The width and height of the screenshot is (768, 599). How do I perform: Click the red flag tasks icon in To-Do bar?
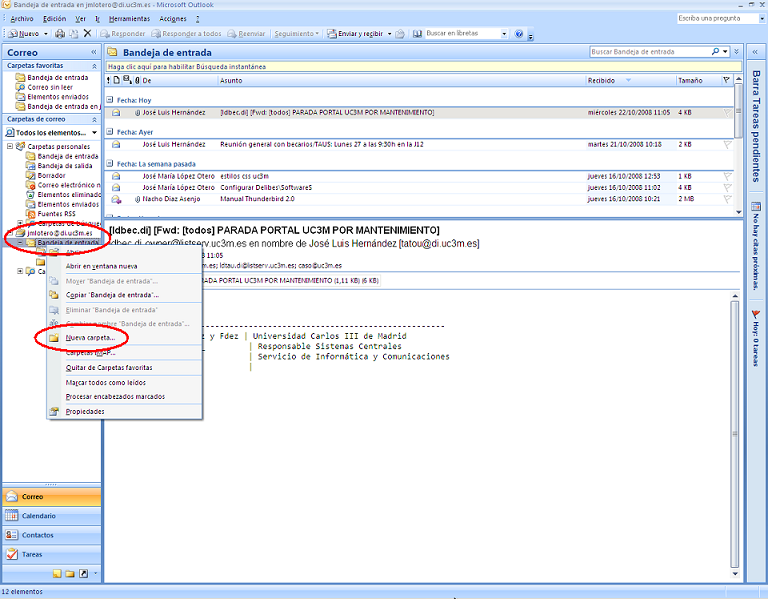[756, 314]
